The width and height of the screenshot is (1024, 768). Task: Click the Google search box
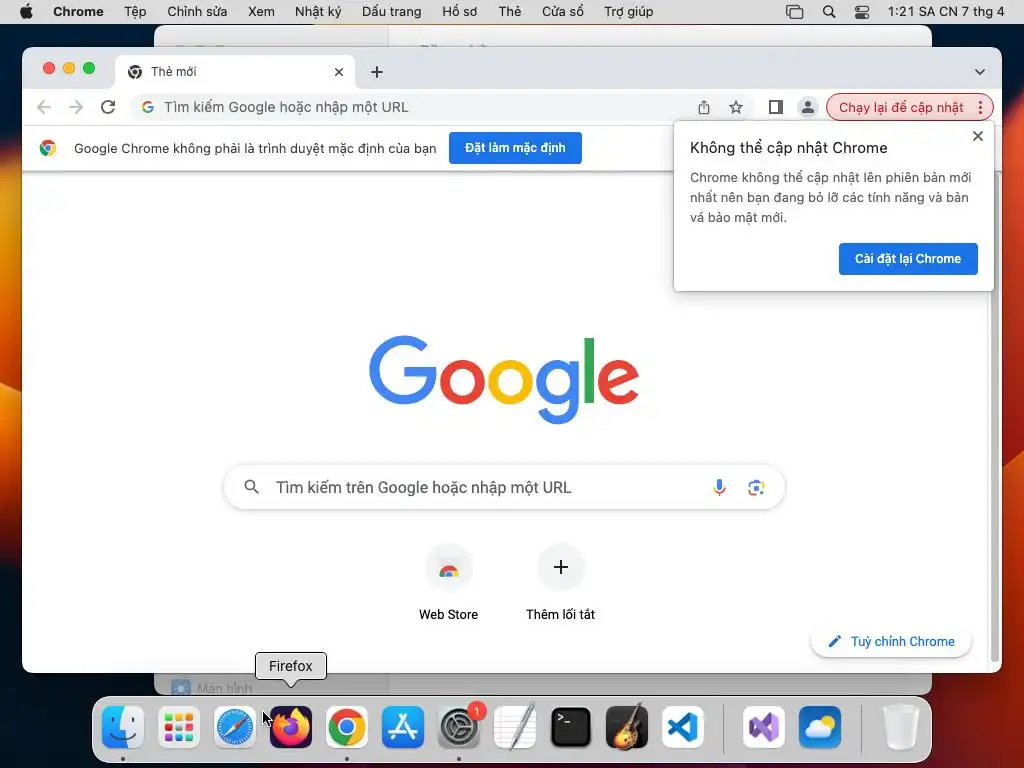pyautogui.click(x=504, y=487)
